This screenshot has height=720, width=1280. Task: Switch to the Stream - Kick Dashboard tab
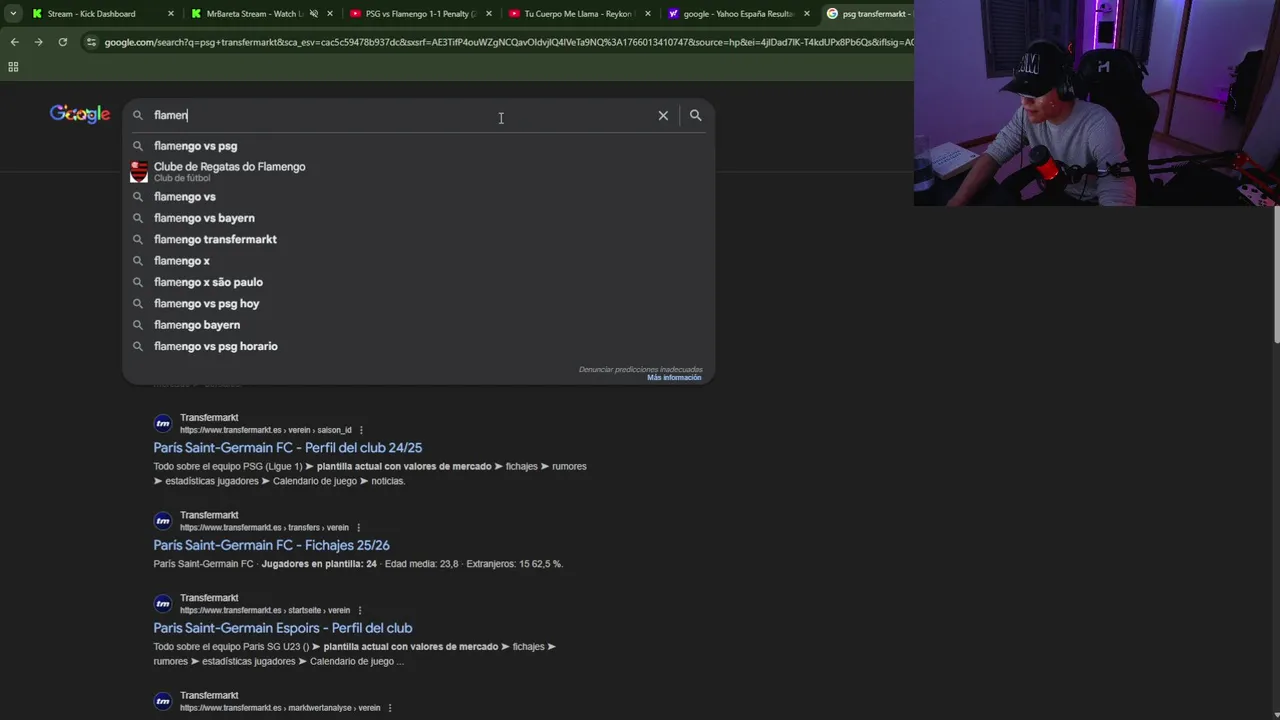pyautogui.click(x=92, y=14)
